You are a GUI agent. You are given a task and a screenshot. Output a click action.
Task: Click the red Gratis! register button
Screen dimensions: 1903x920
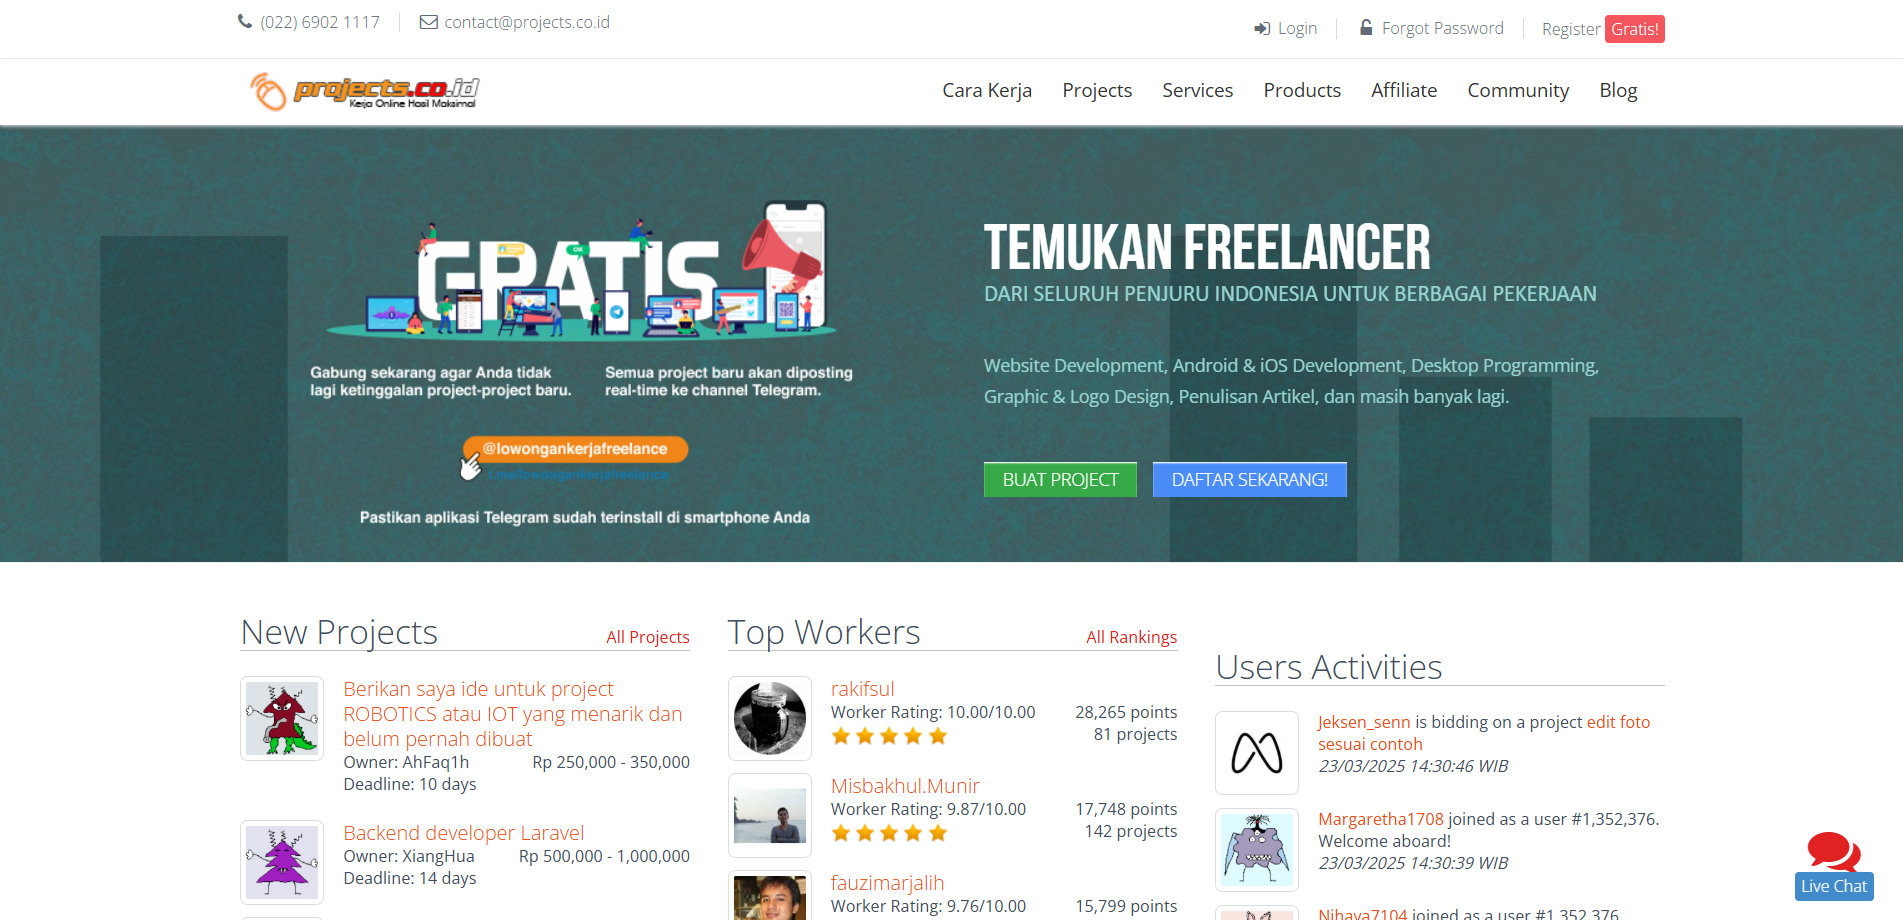click(x=1634, y=29)
